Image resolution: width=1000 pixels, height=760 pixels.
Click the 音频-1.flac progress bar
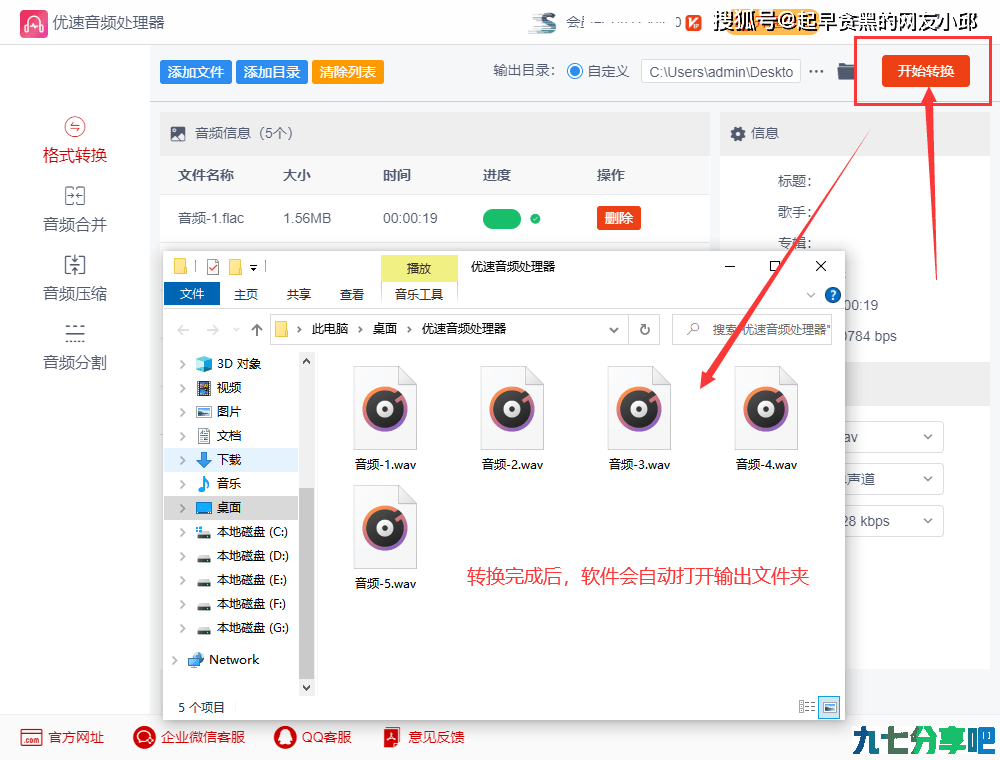coord(502,219)
